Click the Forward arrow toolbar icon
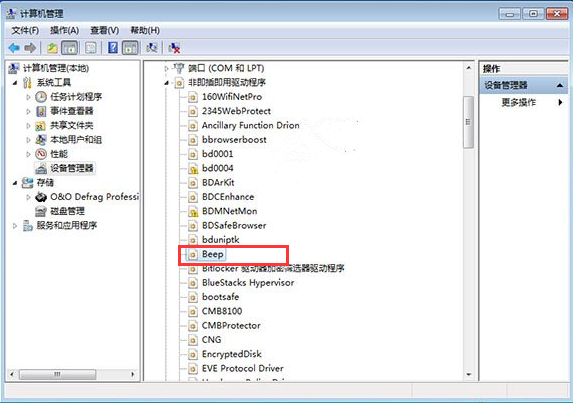This screenshot has height=403, width=573. pos(30,48)
